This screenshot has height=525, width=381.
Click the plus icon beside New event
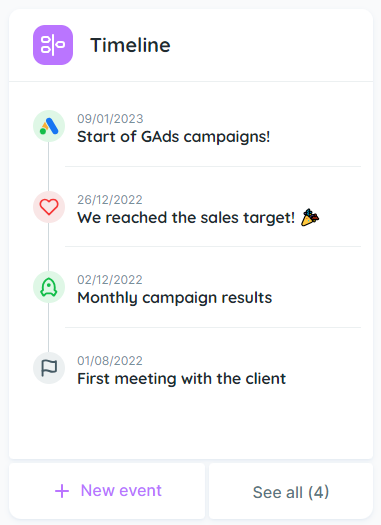pos(62,491)
